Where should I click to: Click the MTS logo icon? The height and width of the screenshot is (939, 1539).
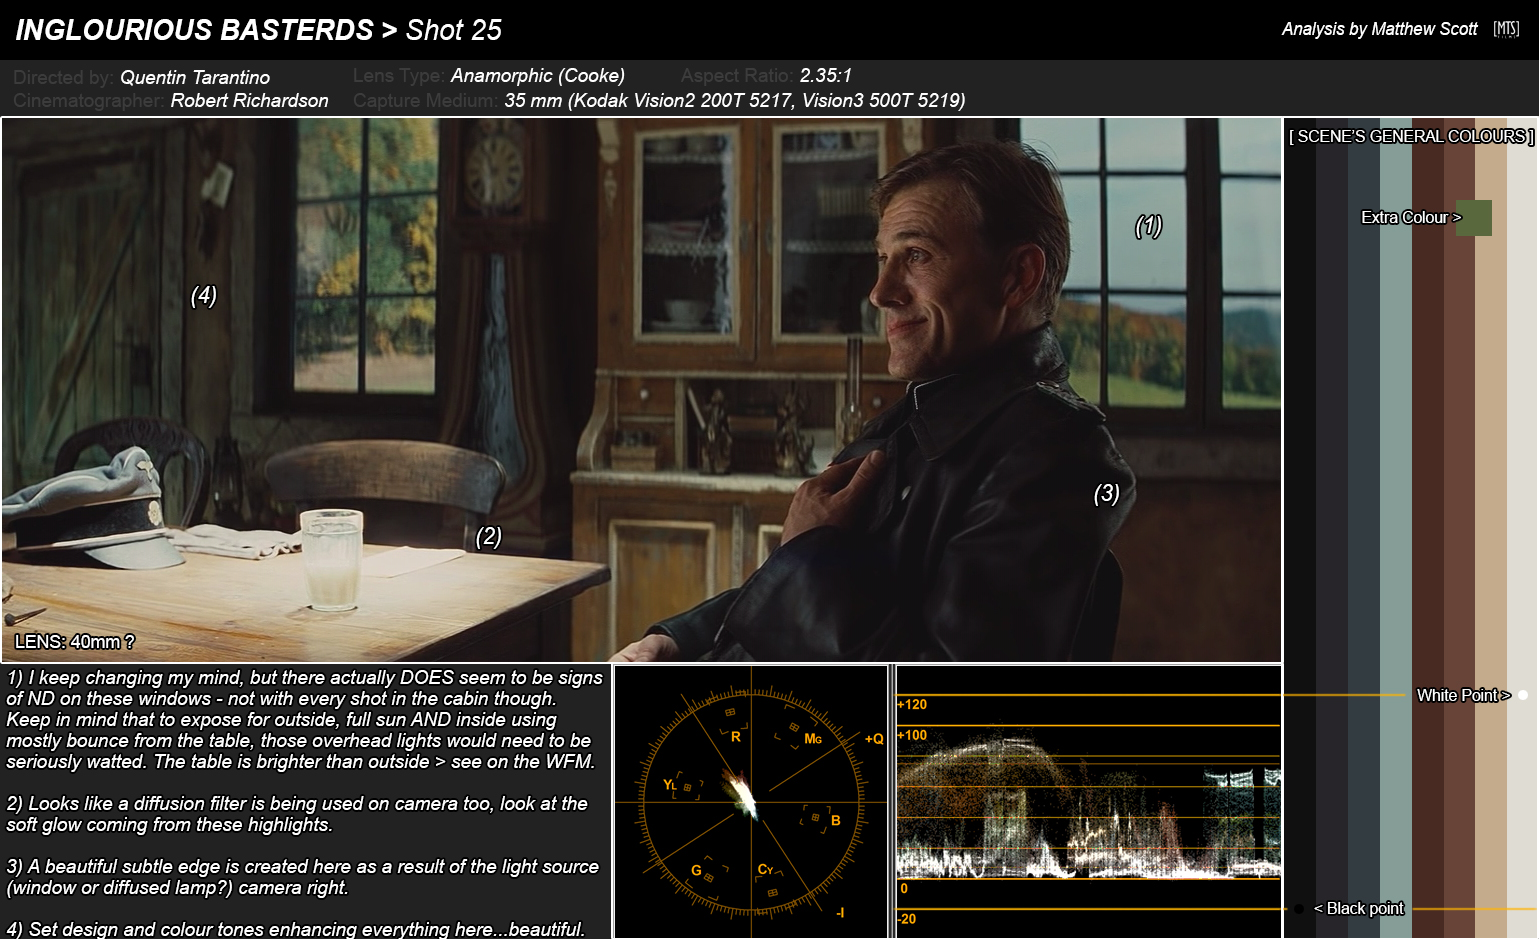pyautogui.click(x=1506, y=29)
